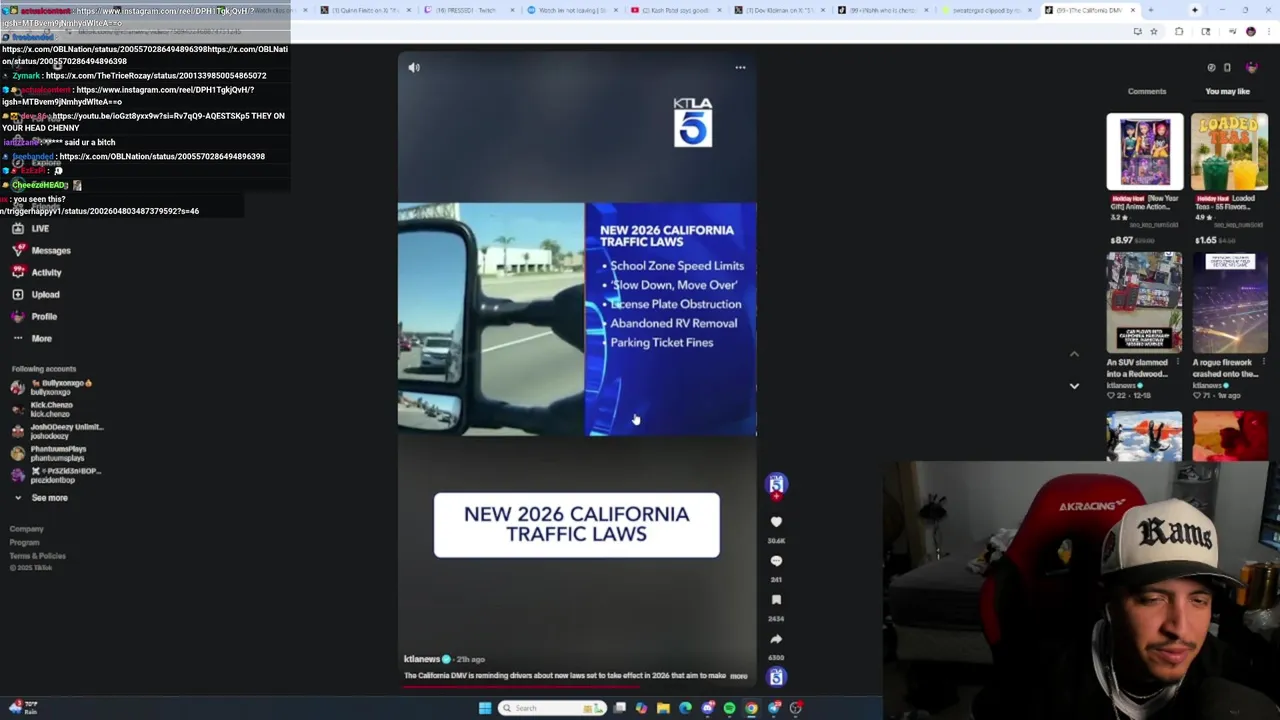Open ktlanews username link under the video
The width and height of the screenshot is (1280, 720).
pos(422,659)
